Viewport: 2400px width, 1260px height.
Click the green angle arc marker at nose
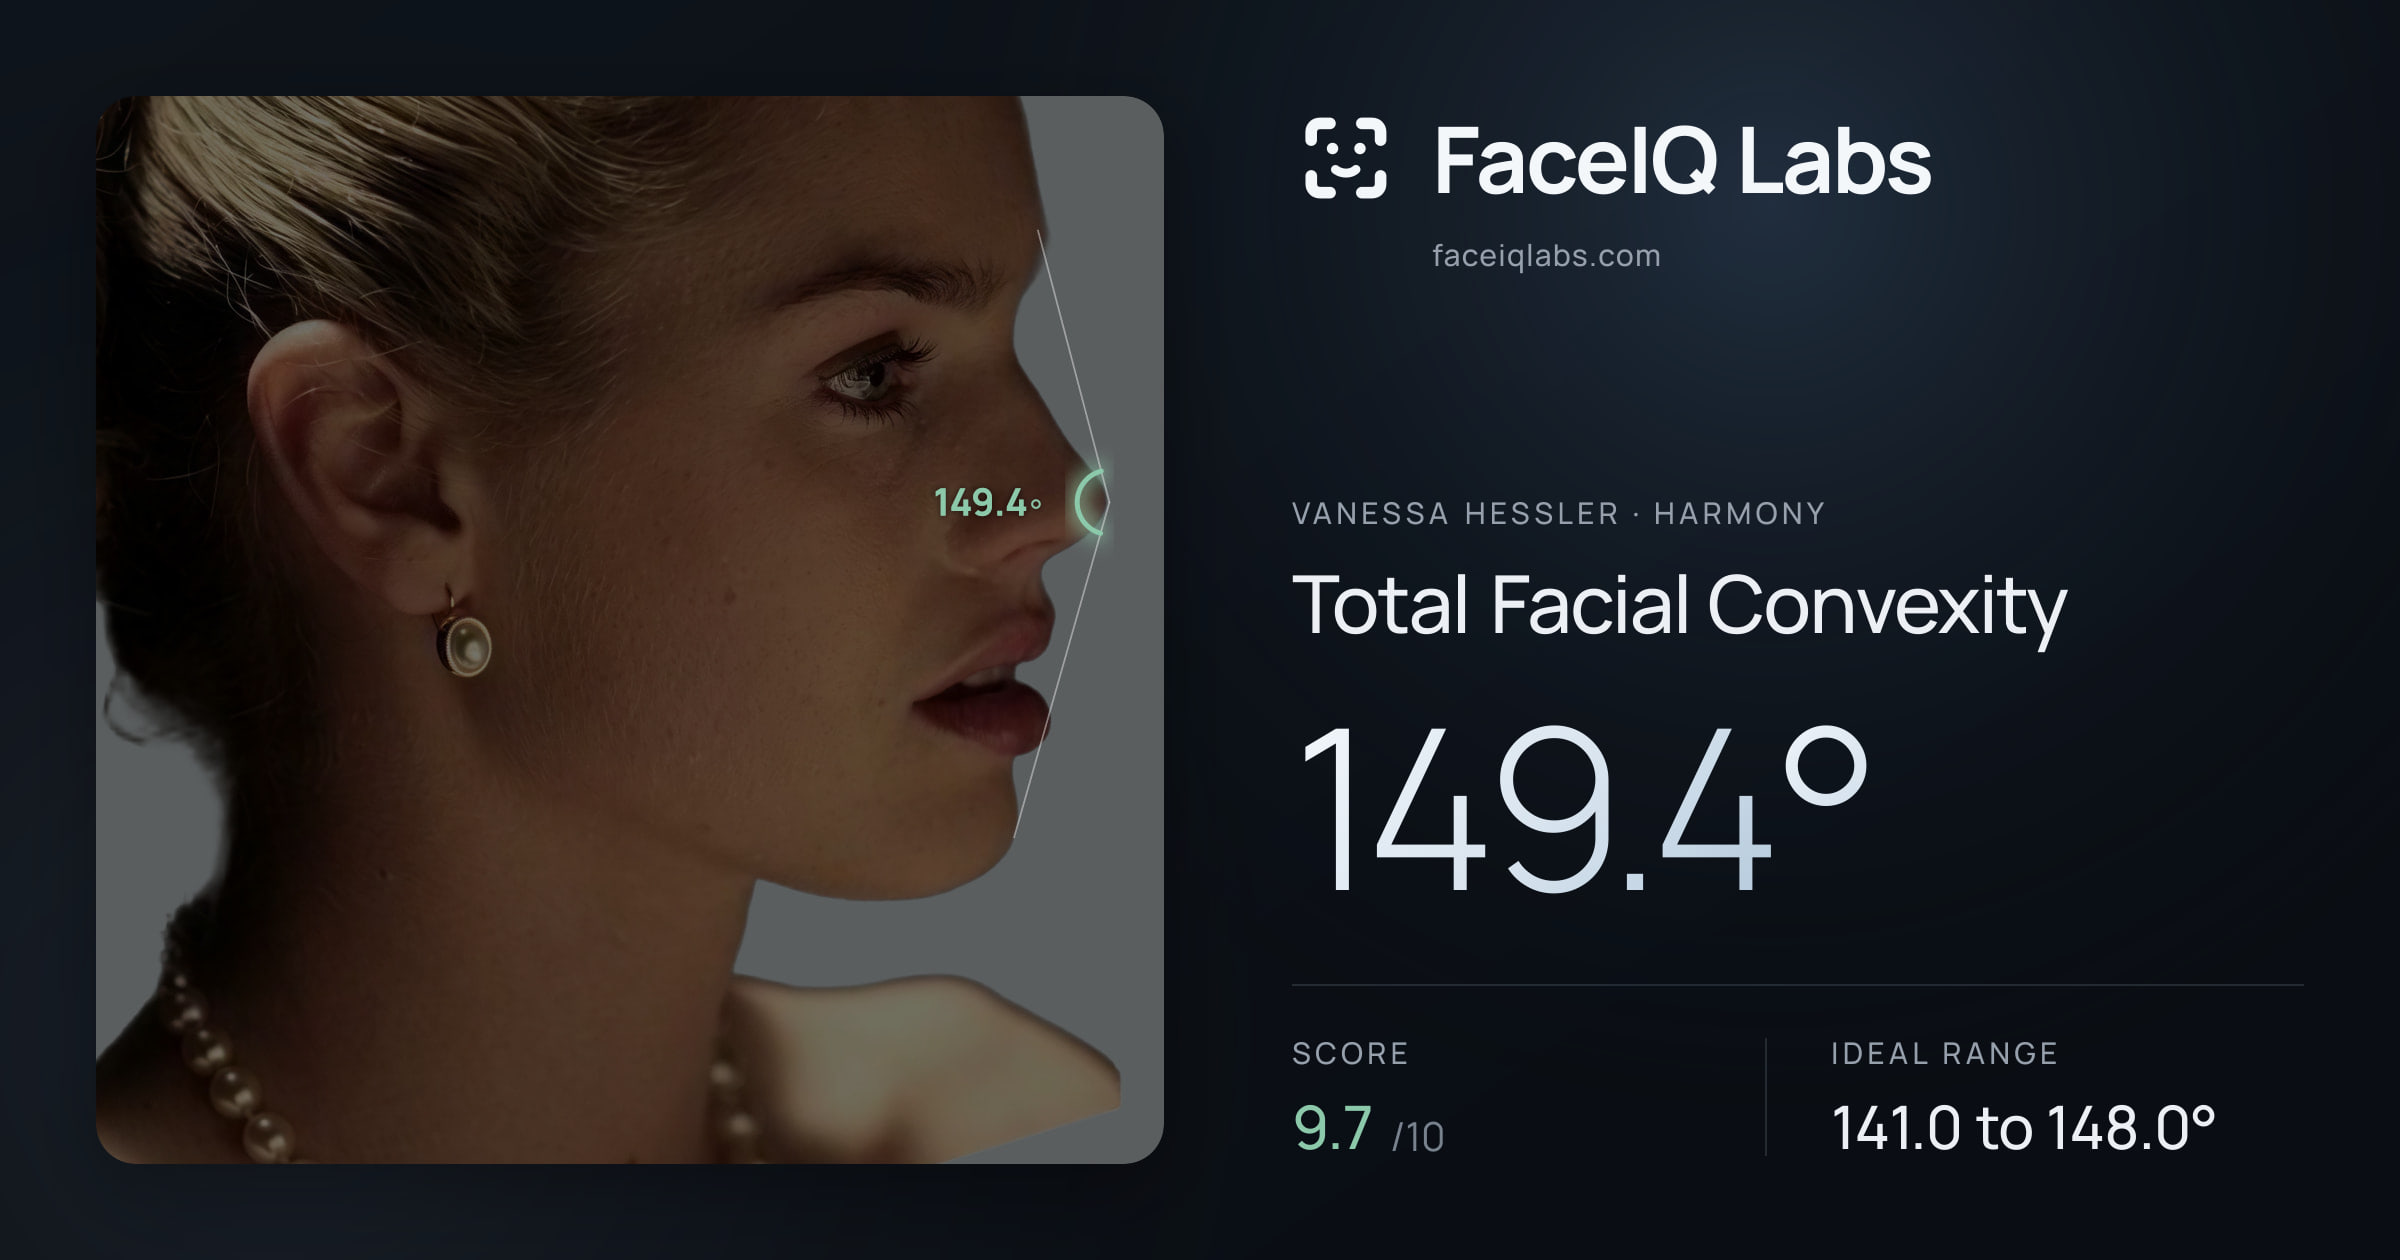click(x=1091, y=502)
